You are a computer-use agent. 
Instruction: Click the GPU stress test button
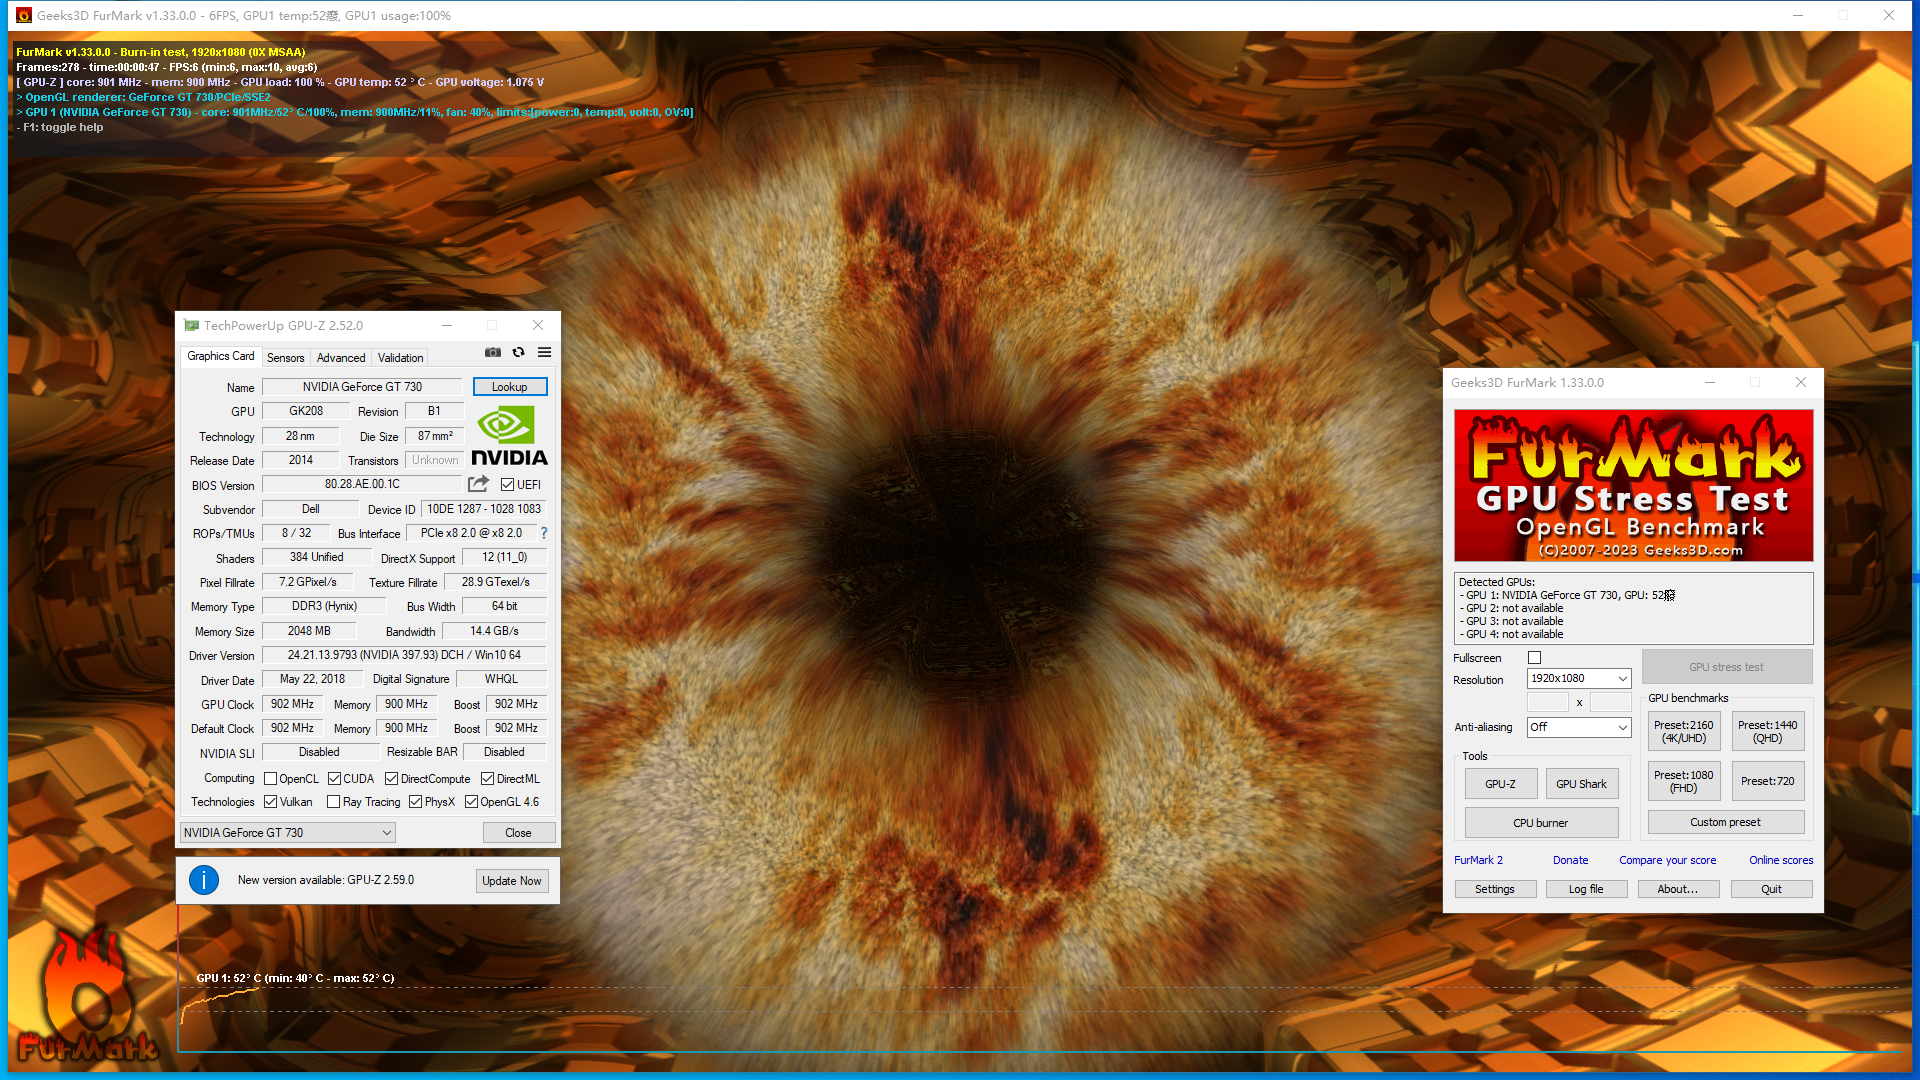(x=1726, y=667)
